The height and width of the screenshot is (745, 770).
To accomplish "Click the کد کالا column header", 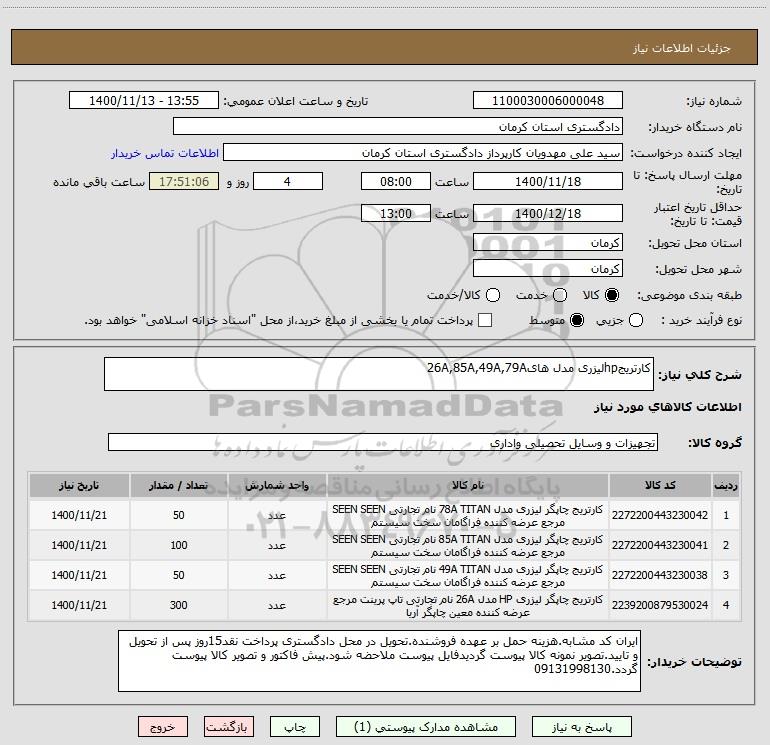I will [x=660, y=485].
